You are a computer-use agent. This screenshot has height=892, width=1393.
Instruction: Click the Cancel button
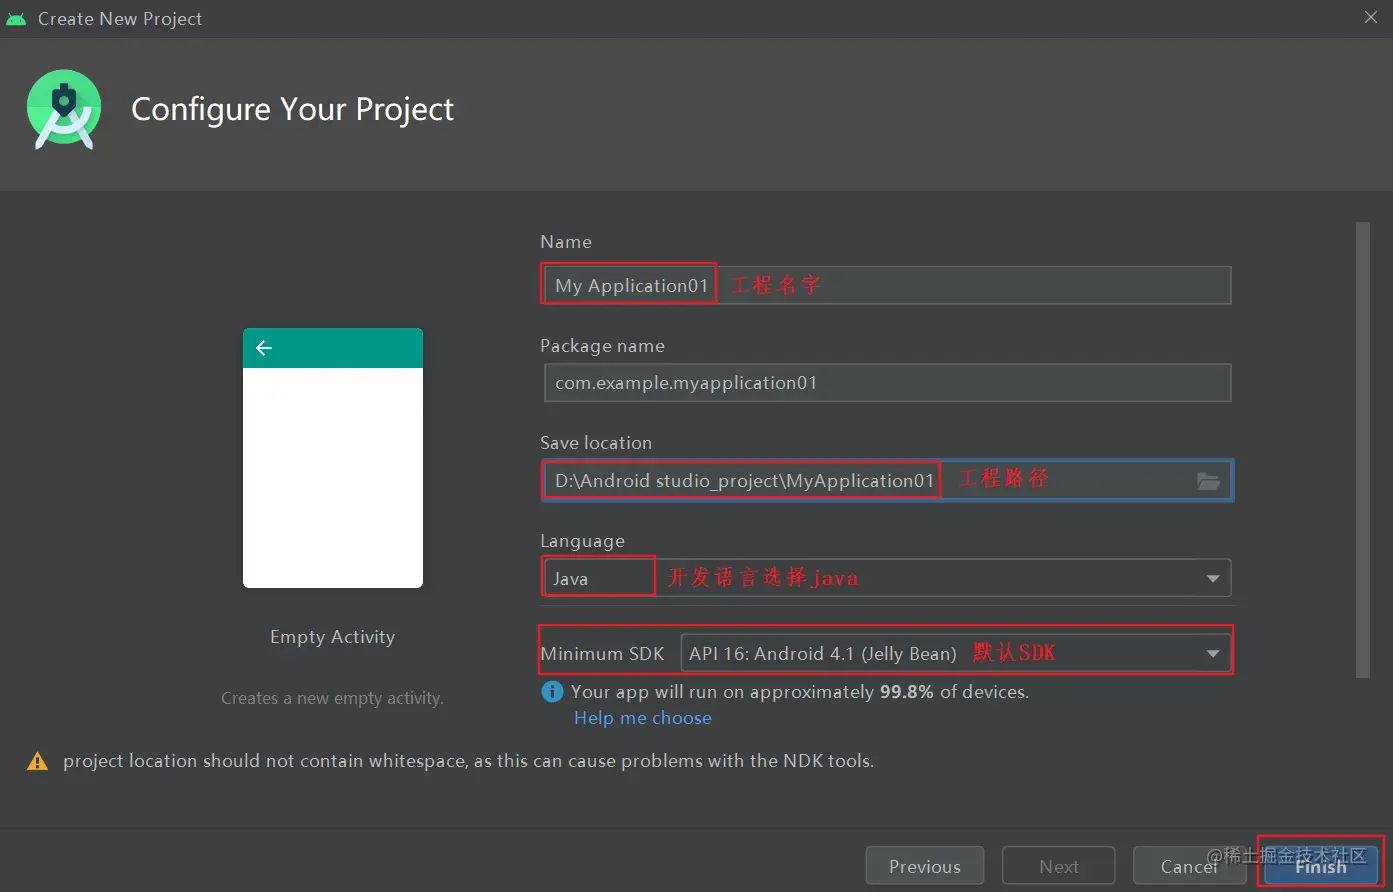(1189, 866)
